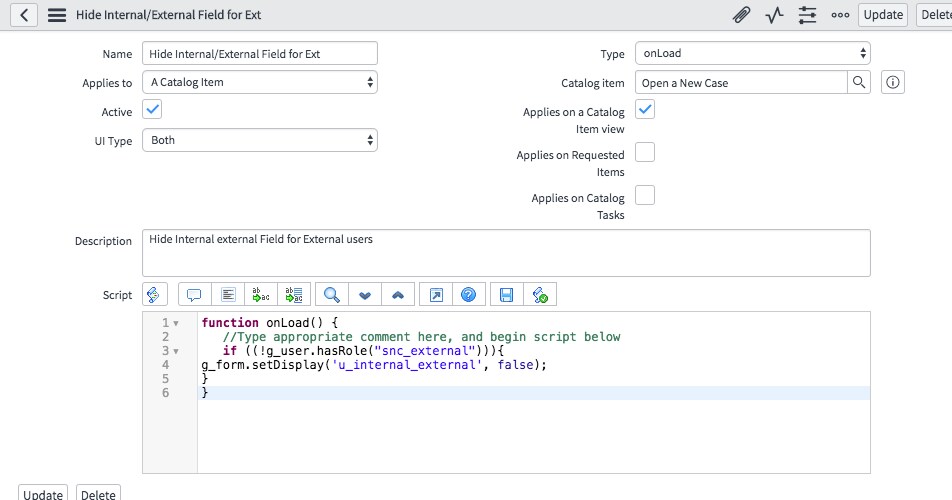Click the highlighted last line of script
The image size is (952, 500).
coord(534,393)
